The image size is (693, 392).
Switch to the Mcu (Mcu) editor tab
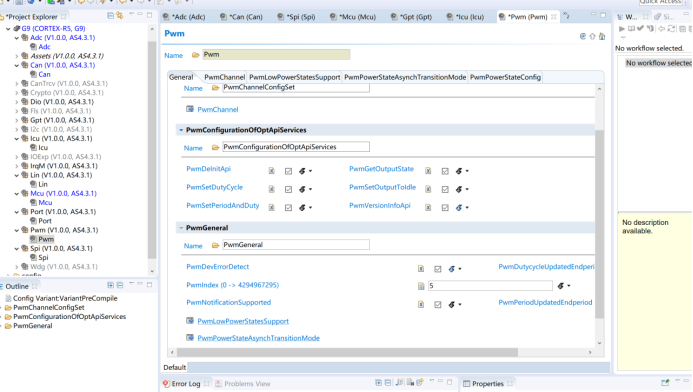(353, 17)
